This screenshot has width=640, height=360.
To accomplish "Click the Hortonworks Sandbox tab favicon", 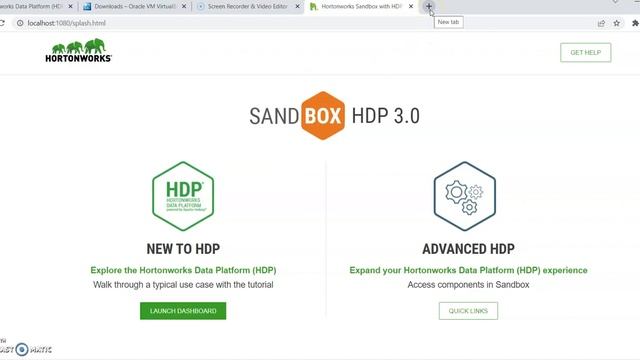I will tap(313, 7).
